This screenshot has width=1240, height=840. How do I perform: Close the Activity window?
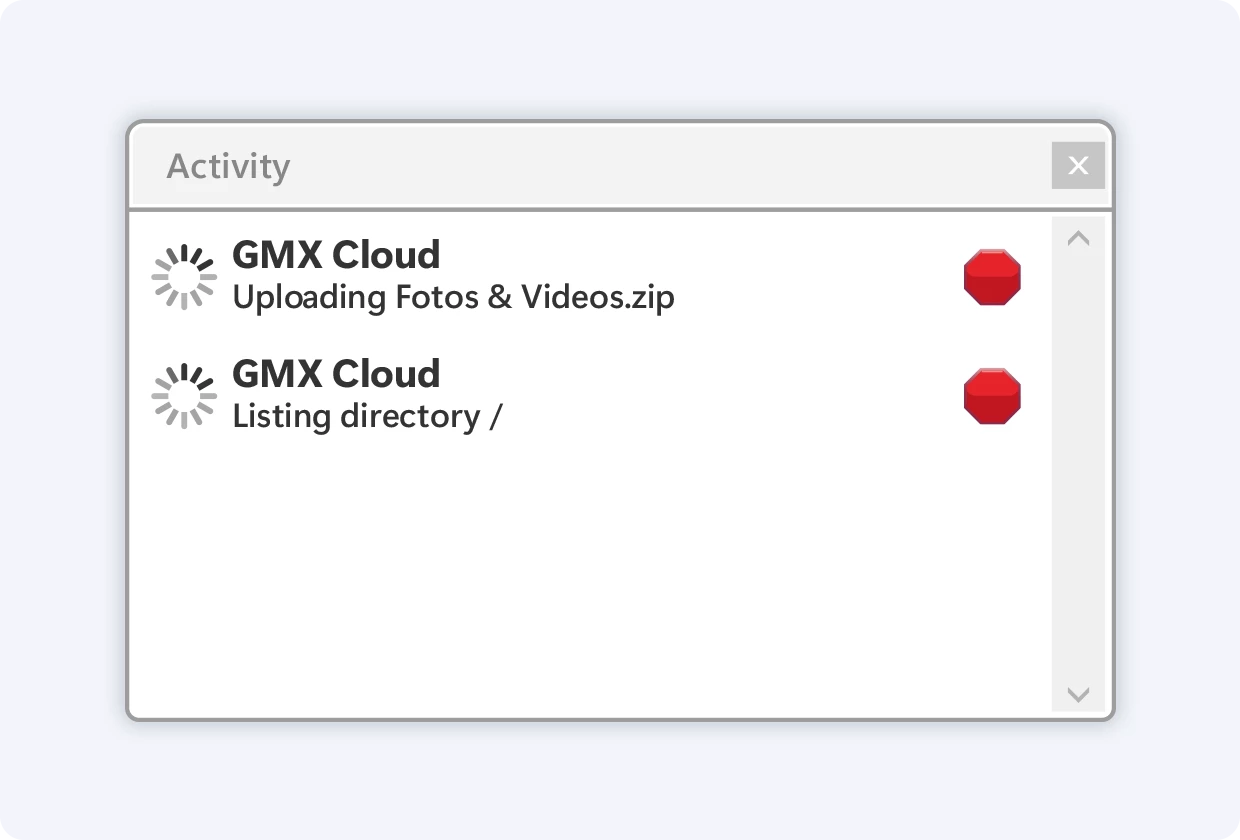(x=1078, y=165)
